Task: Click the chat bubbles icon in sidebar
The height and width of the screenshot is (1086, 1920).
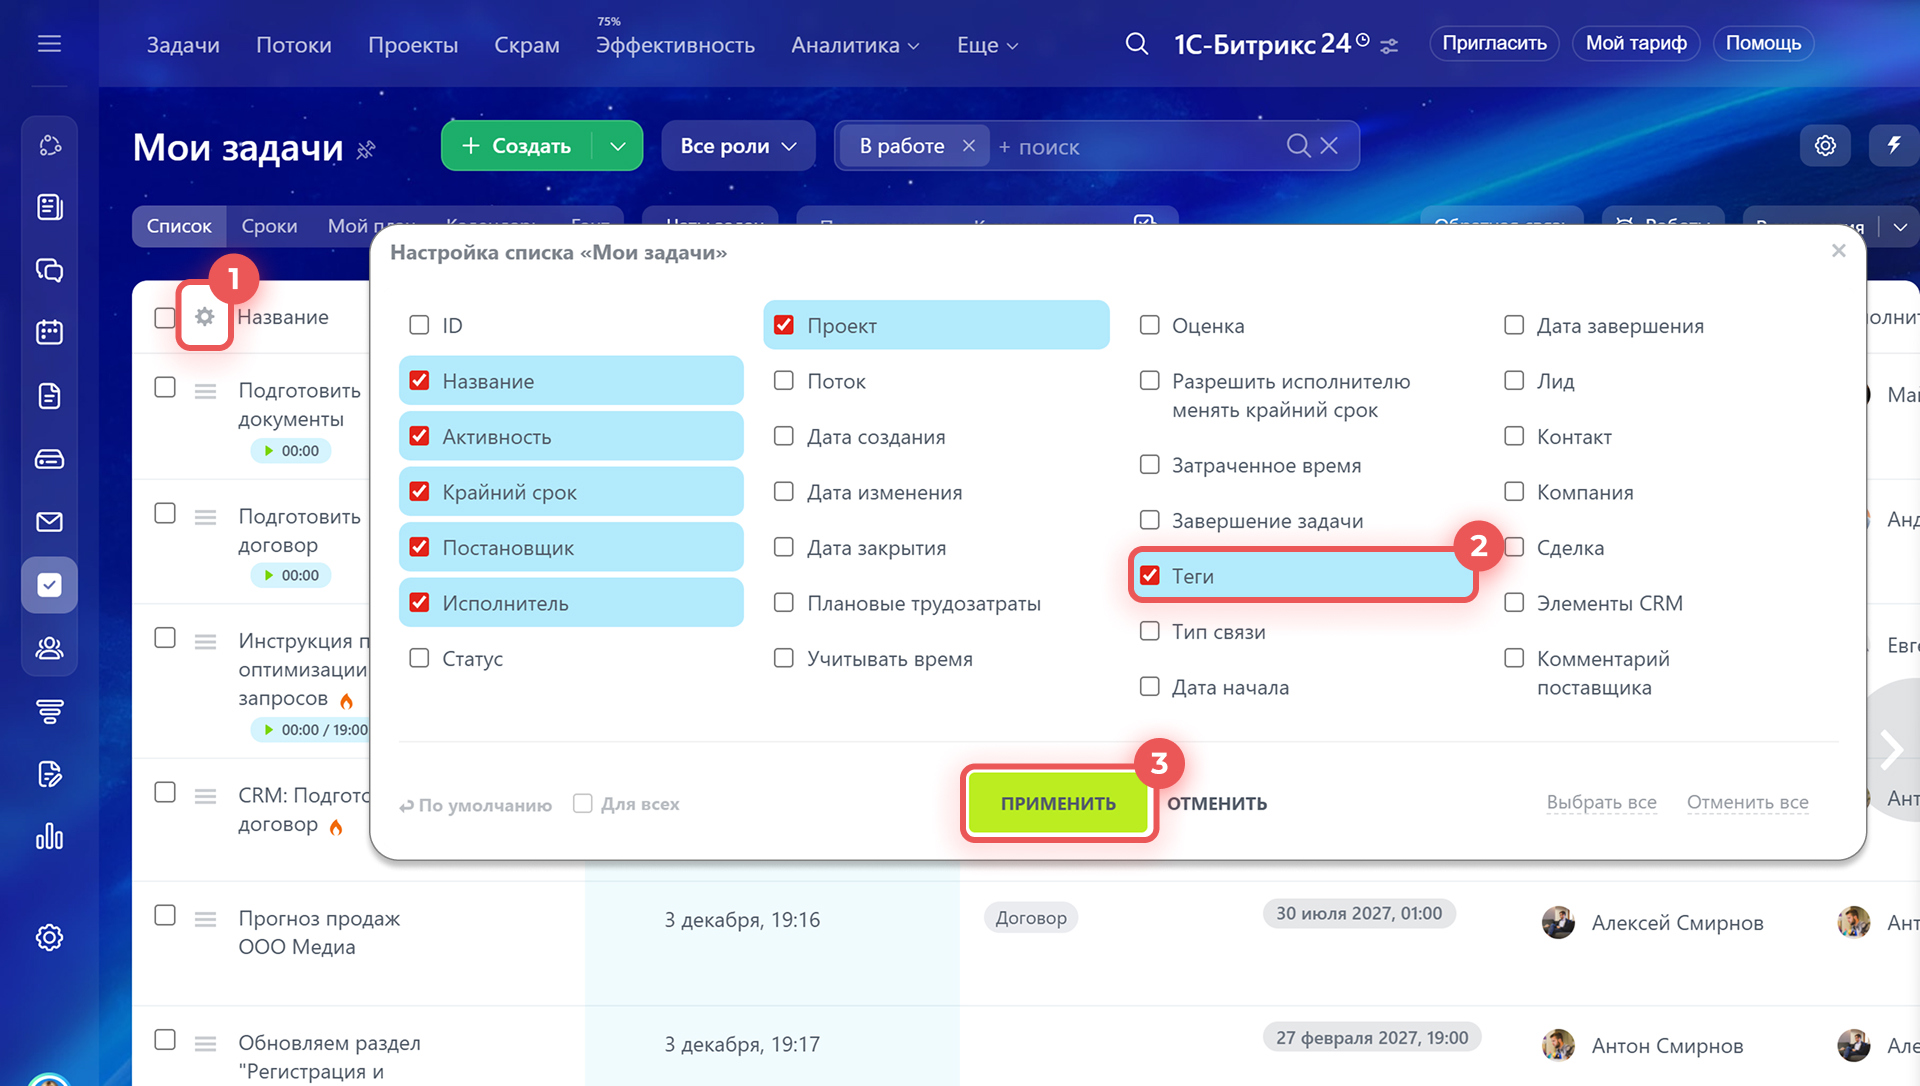Action: pos(49,270)
